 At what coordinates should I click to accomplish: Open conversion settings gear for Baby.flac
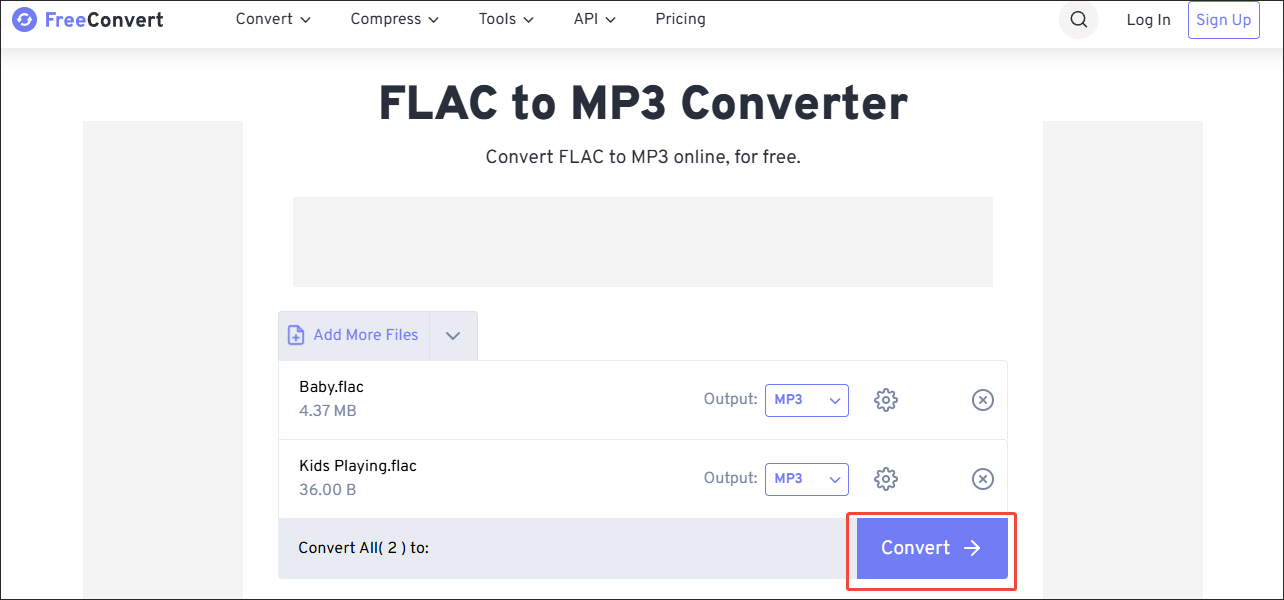point(885,399)
